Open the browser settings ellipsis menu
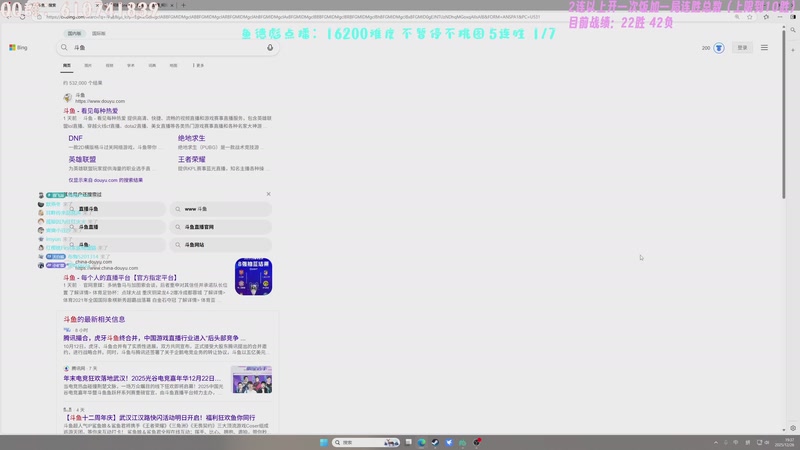The image size is (800, 450). click(780, 17)
